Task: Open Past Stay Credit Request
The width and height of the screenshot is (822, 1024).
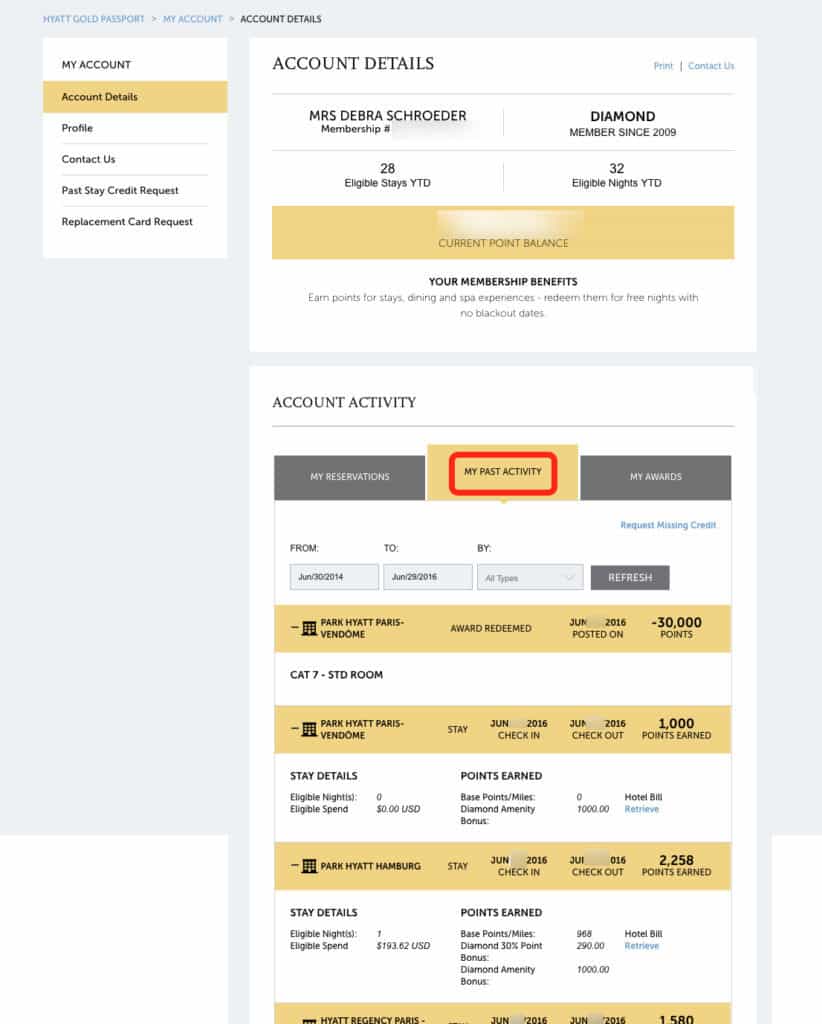Action: coord(120,190)
